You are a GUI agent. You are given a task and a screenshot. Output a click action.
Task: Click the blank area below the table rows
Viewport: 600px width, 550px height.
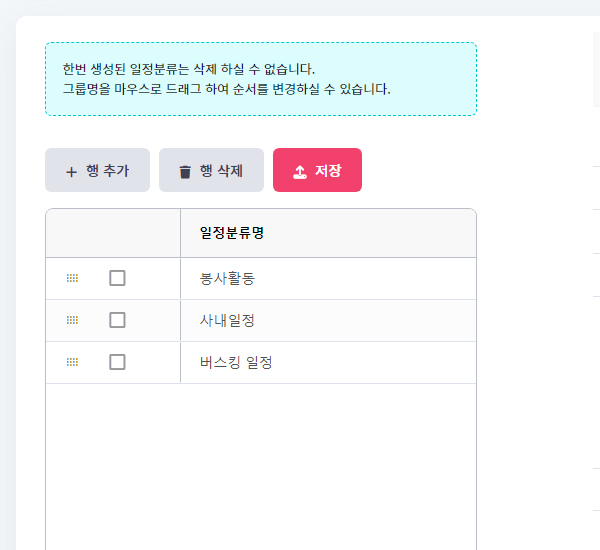(x=260, y=460)
